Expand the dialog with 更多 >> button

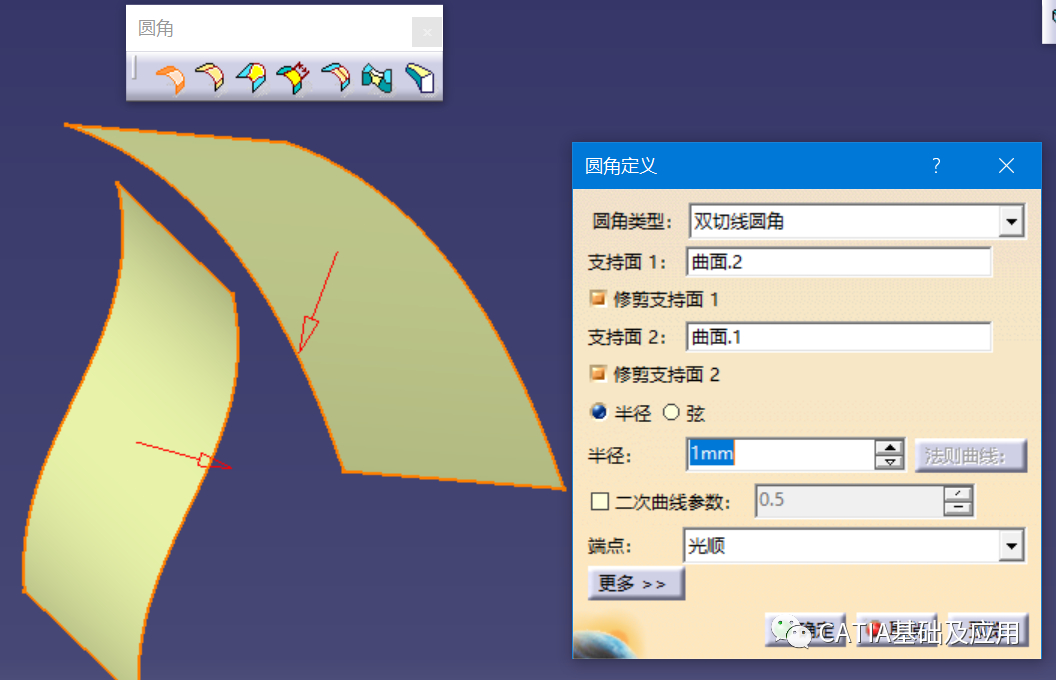[x=636, y=583]
